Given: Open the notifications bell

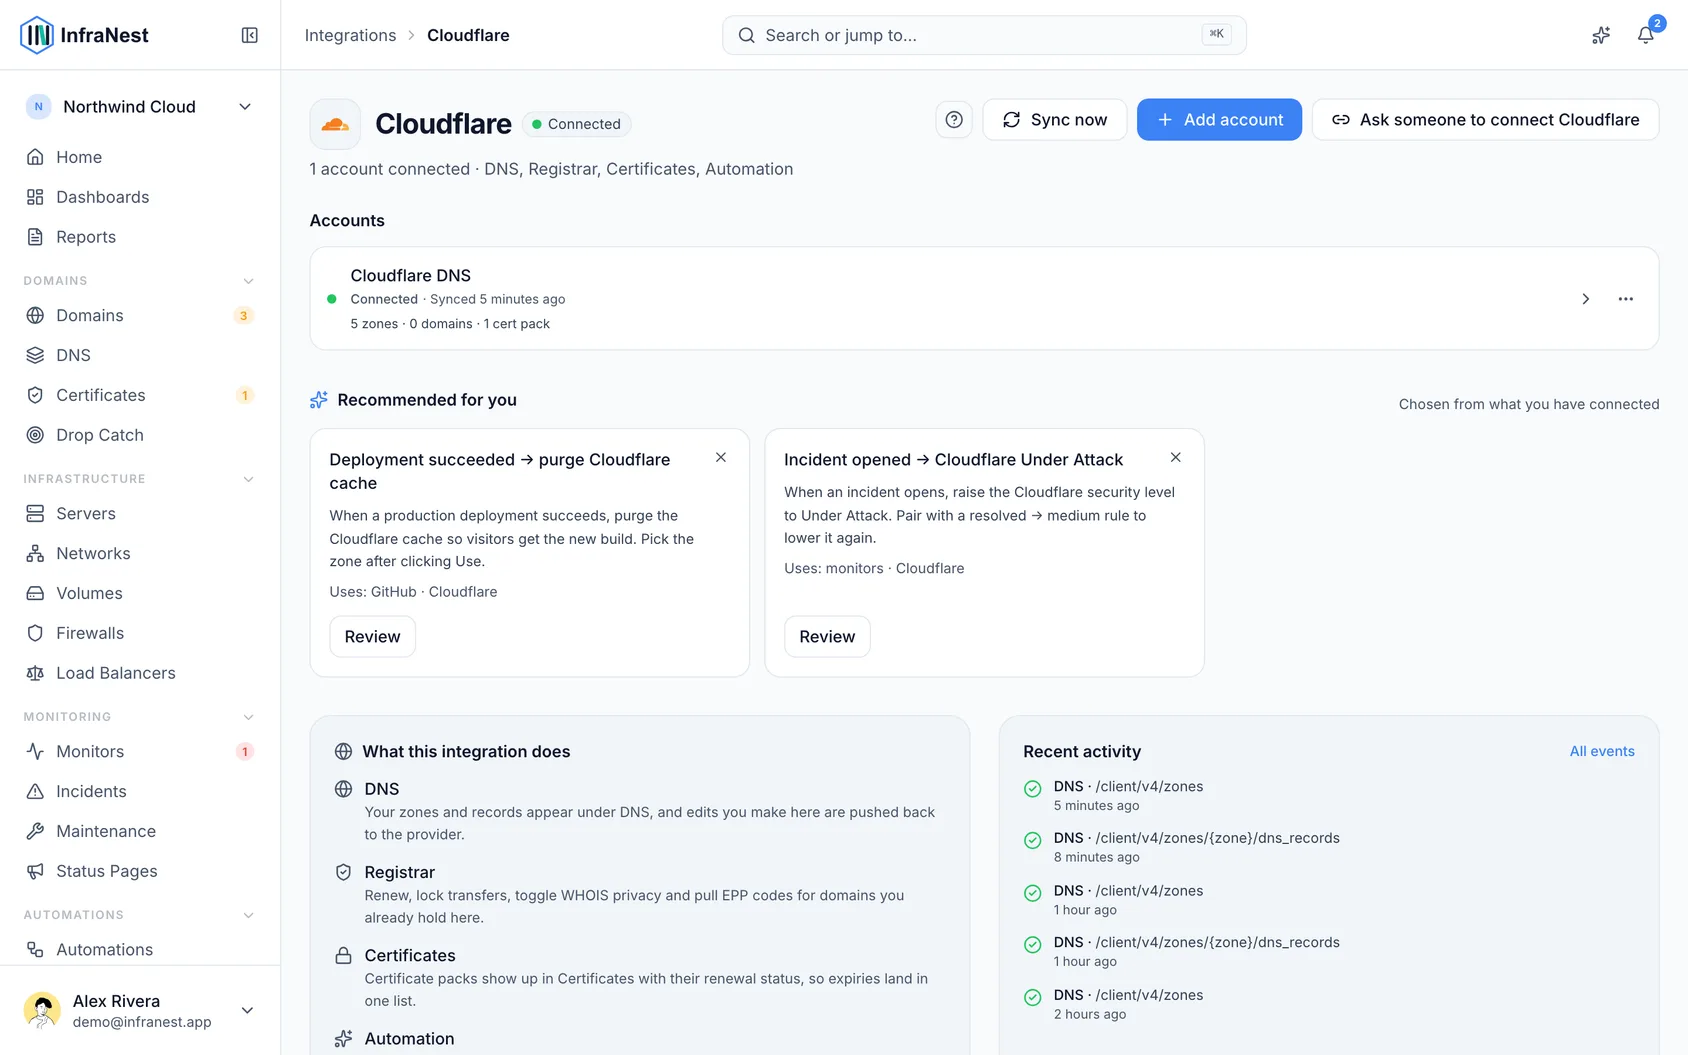Looking at the screenshot, I should (x=1645, y=35).
